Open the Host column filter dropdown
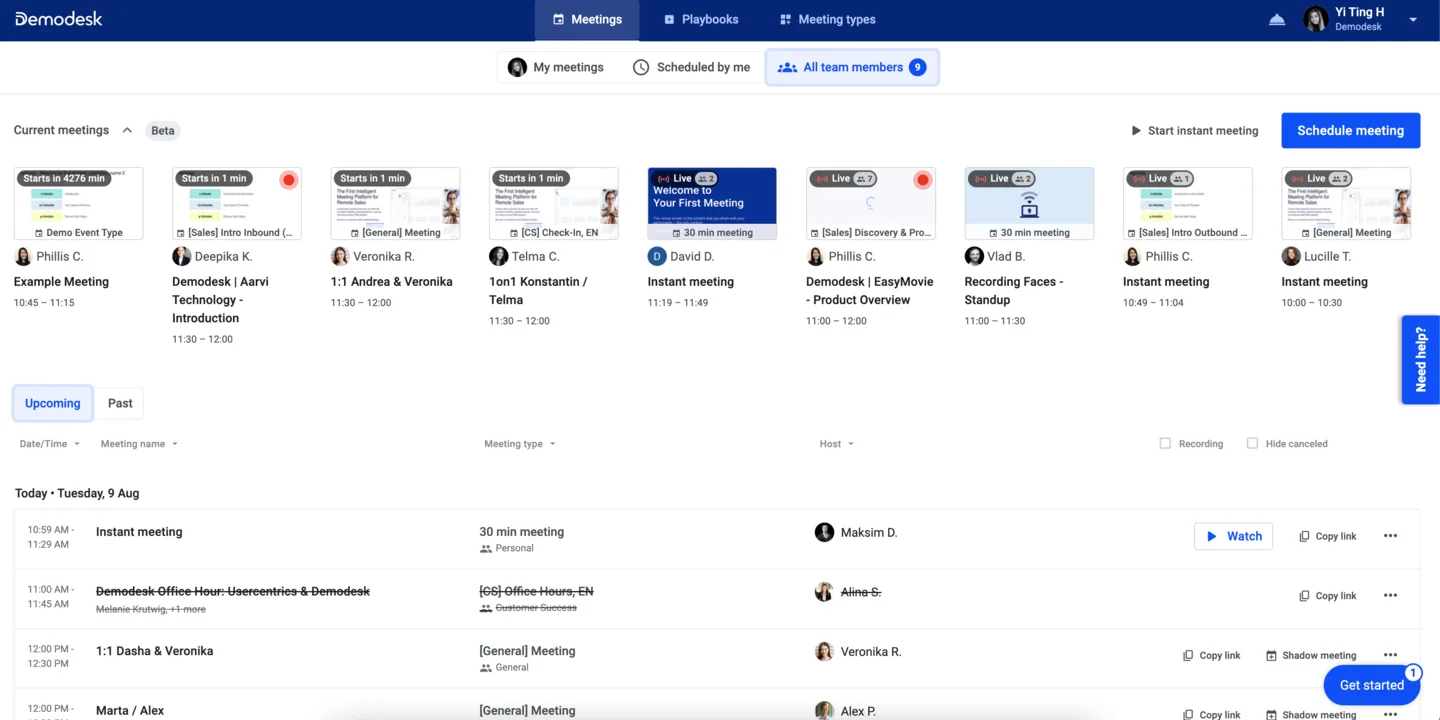The height and width of the screenshot is (720, 1440). click(836, 444)
